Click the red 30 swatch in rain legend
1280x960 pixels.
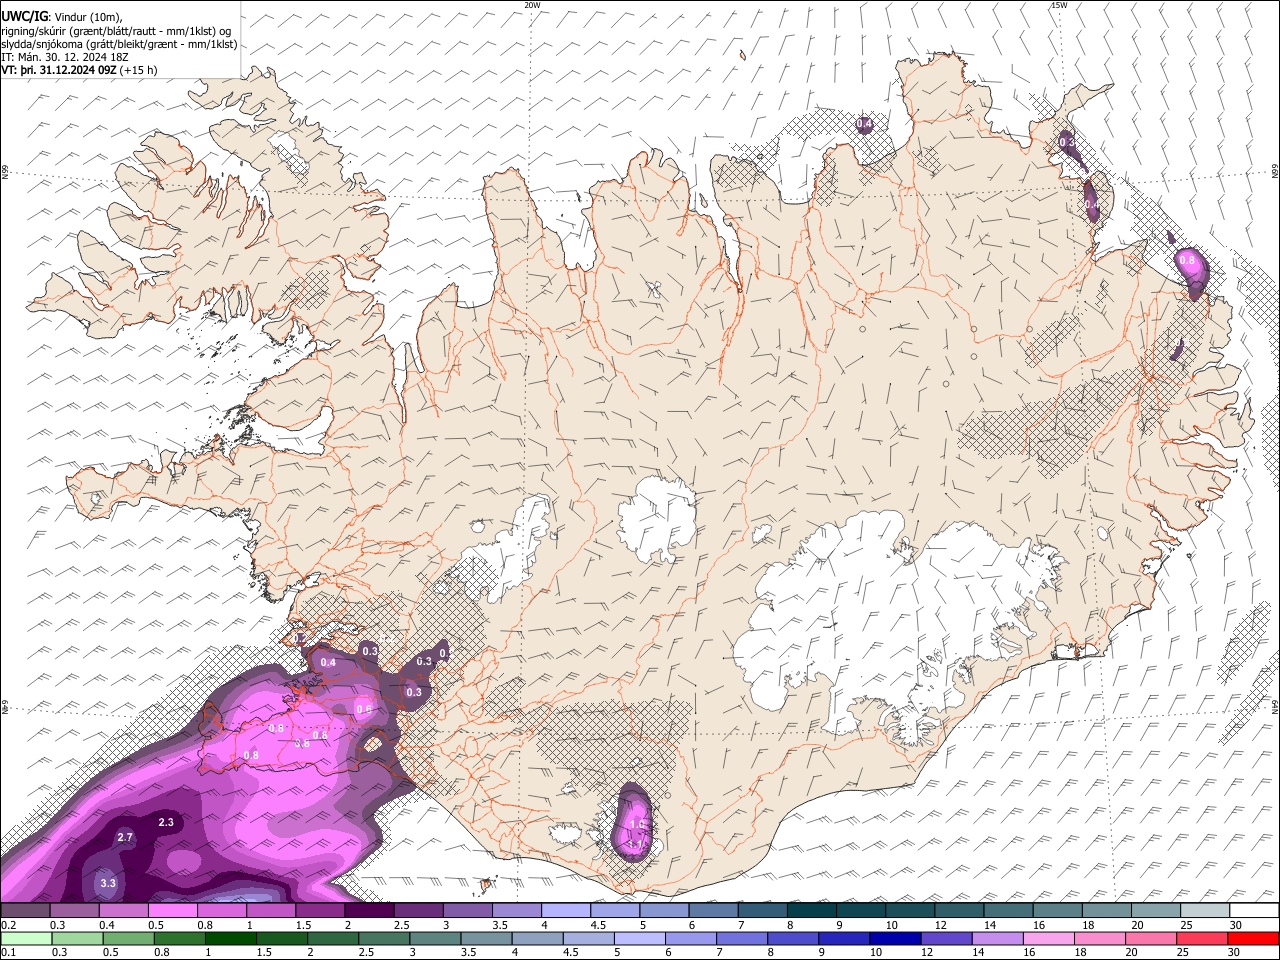click(1254, 938)
